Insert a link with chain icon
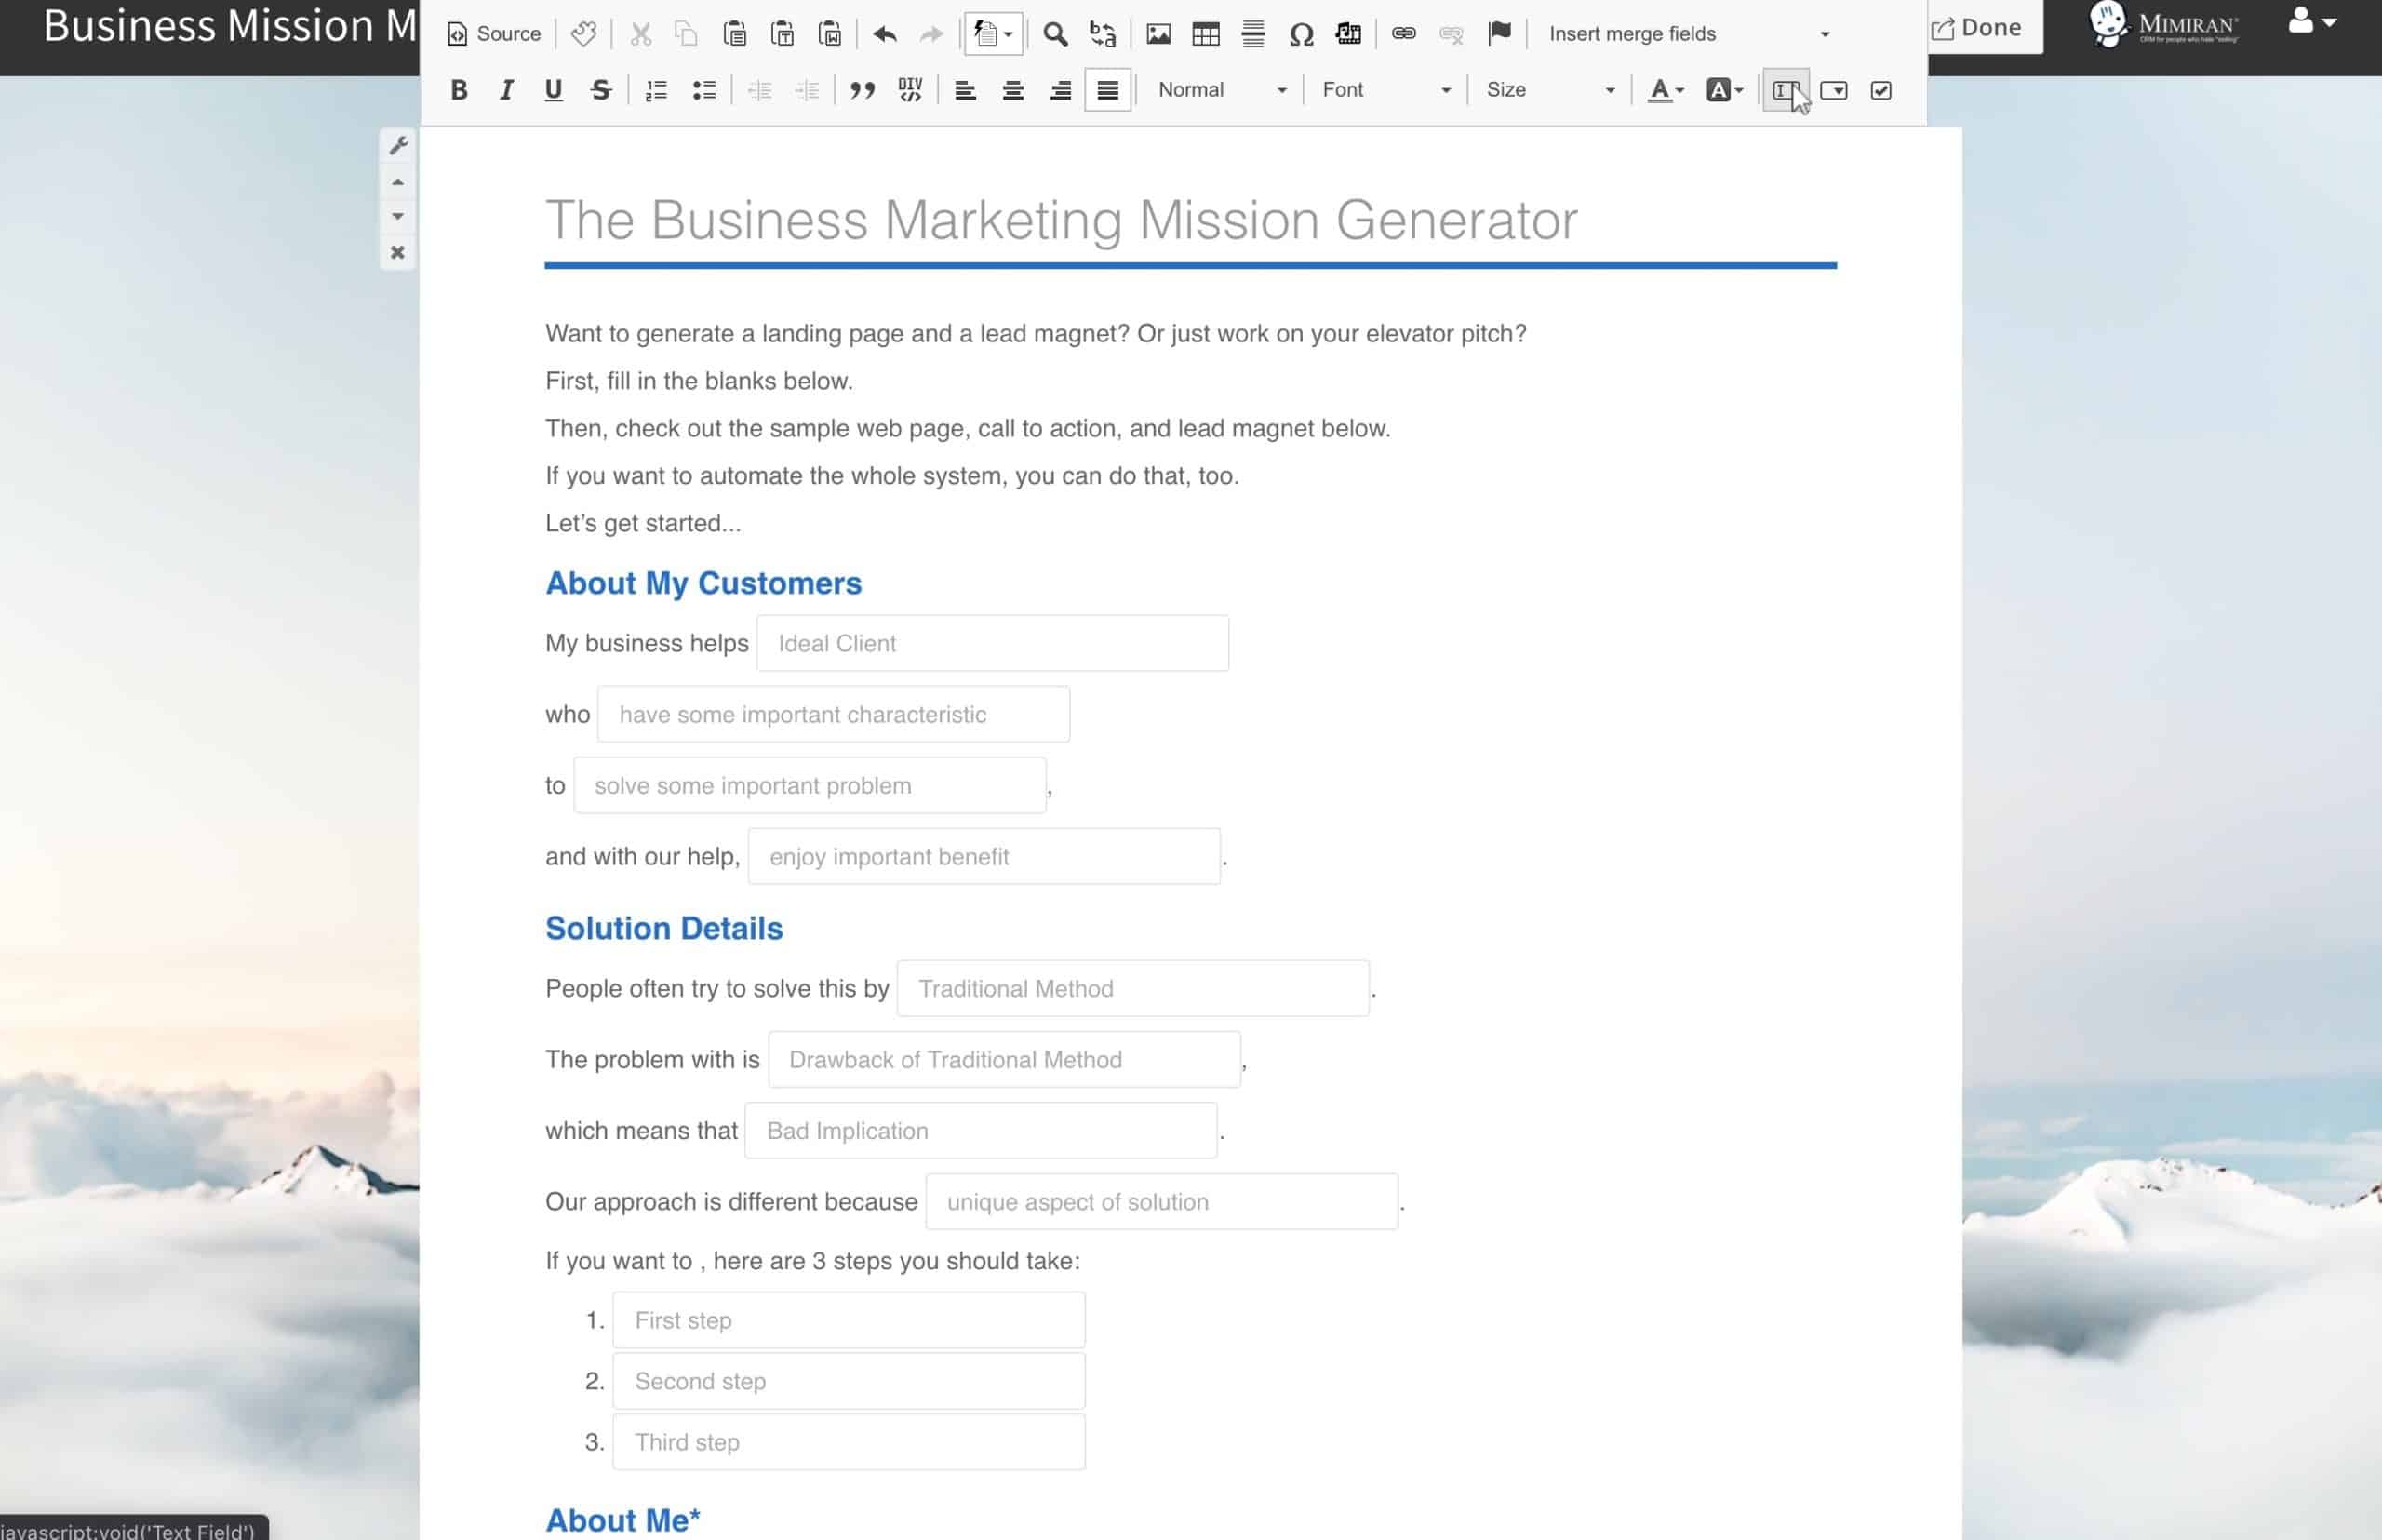 tap(1404, 34)
